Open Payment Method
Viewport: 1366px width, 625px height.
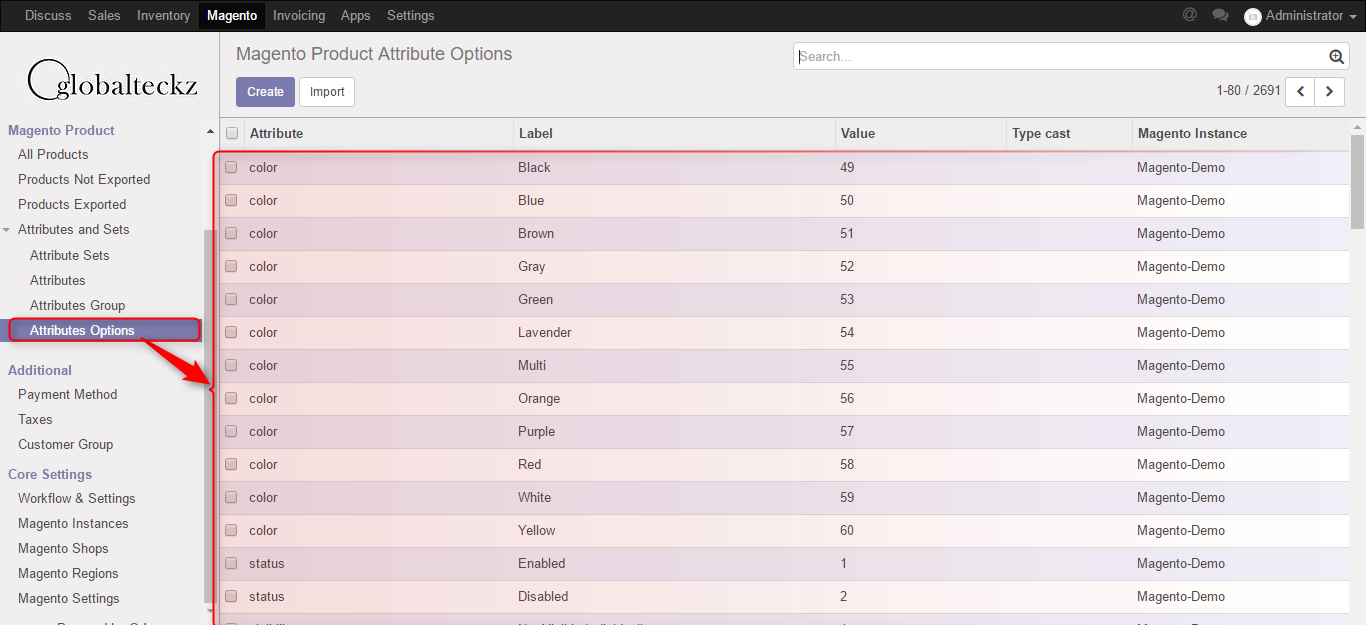[x=67, y=394]
